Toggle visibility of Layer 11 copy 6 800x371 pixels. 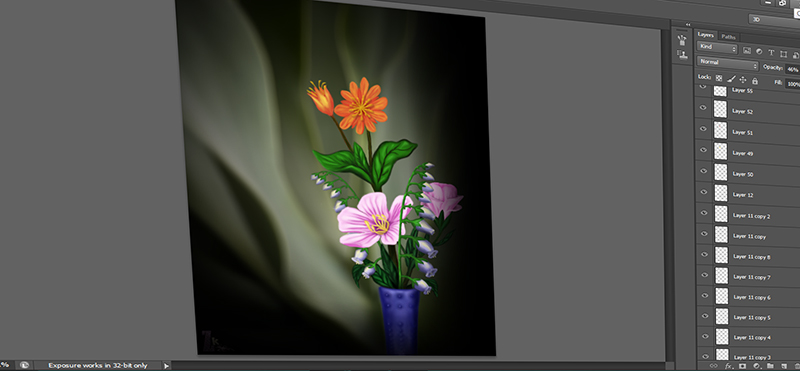[705, 295]
